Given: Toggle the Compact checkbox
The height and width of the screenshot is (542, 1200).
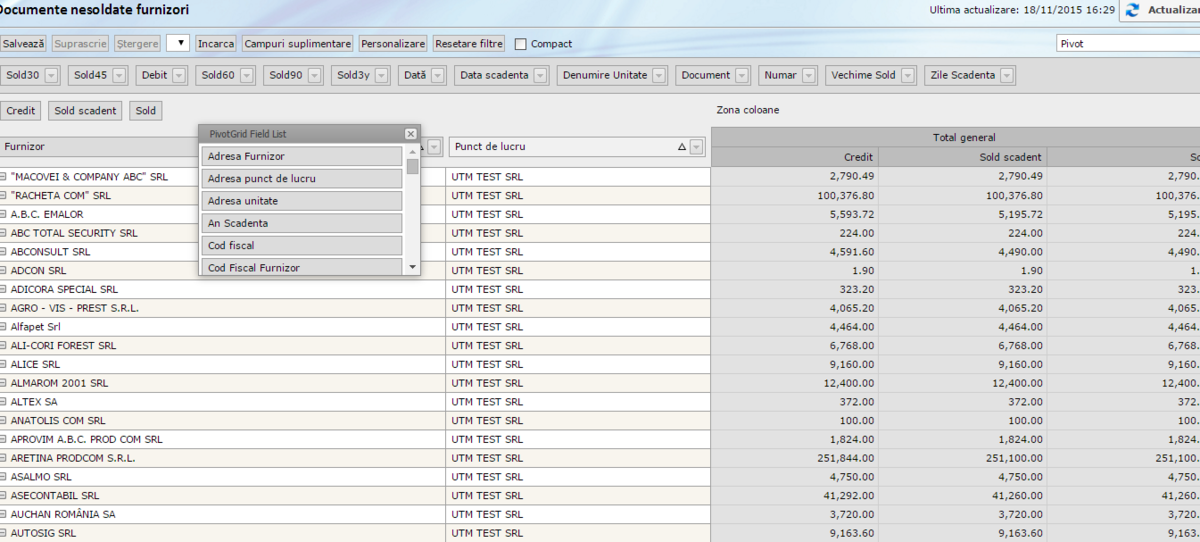Looking at the screenshot, I should (521, 44).
